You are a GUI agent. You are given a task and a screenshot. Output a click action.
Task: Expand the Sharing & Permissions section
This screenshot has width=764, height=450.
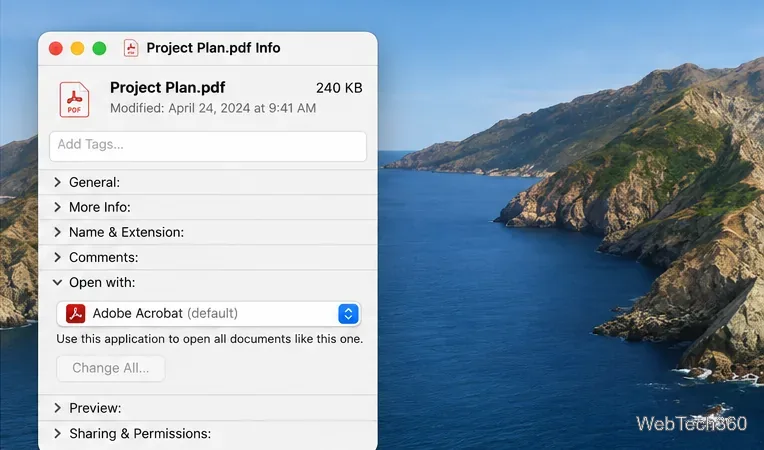pos(57,433)
